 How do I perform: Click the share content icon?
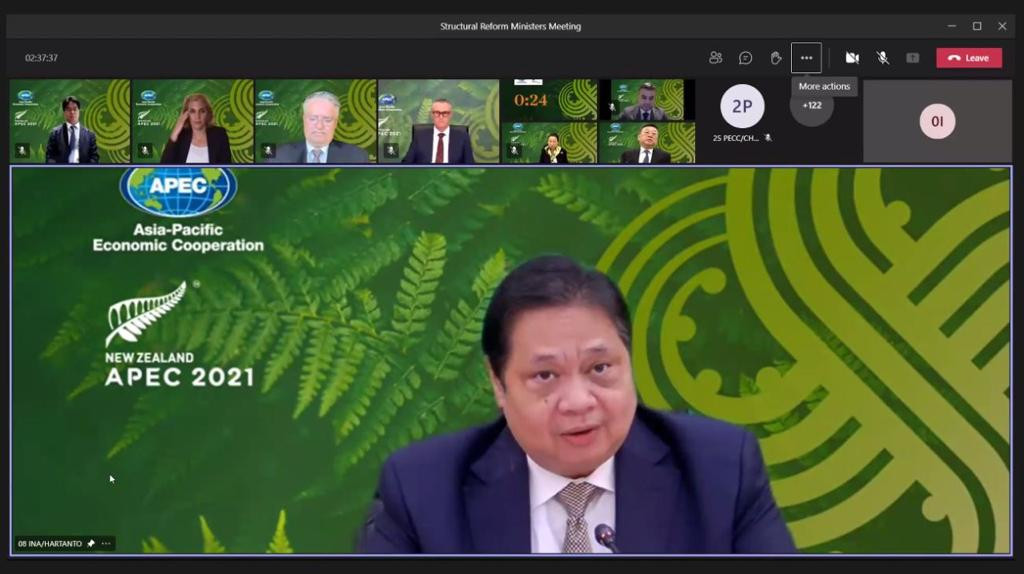click(913, 58)
